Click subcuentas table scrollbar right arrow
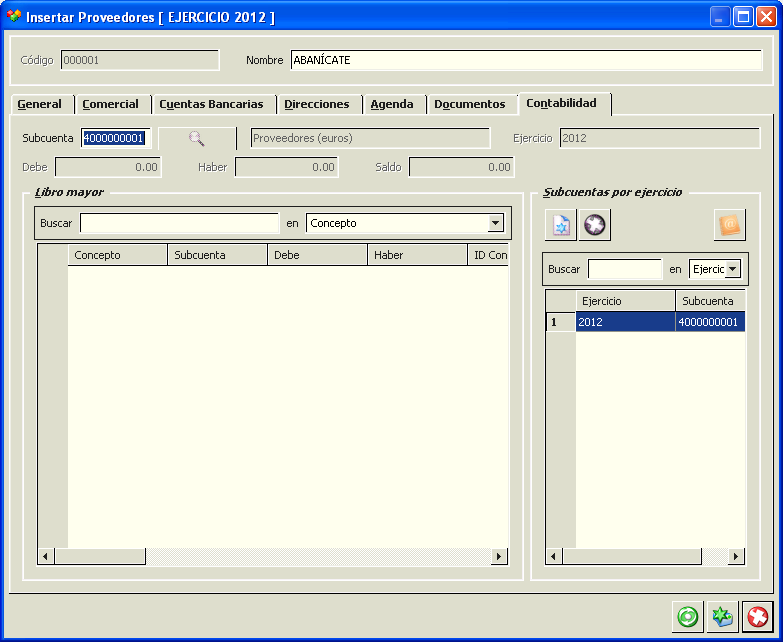 pos(736,556)
